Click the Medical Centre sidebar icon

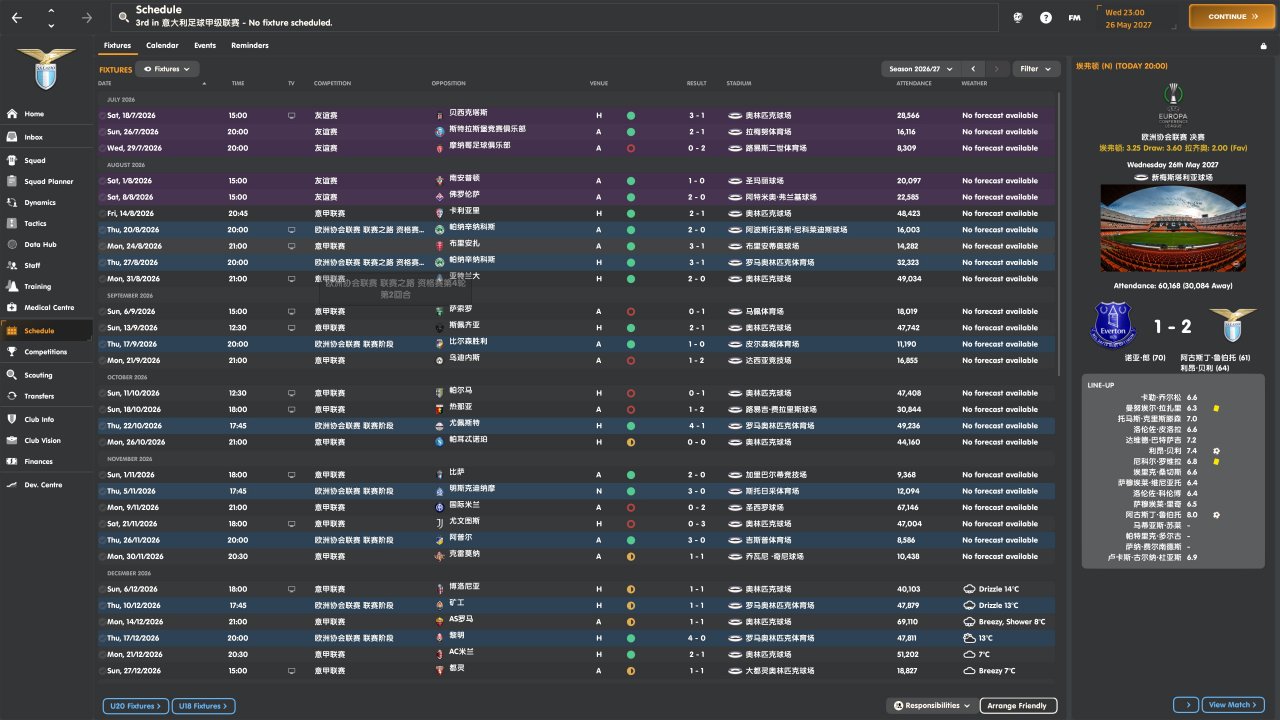pyautogui.click(x=13, y=307)
